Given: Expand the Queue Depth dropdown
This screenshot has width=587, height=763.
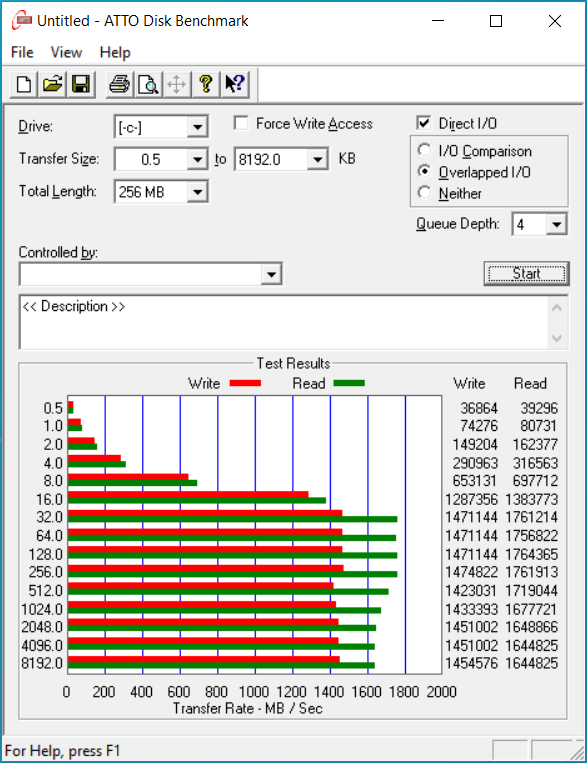Looking at the screenshot, I should pos(556,224).
